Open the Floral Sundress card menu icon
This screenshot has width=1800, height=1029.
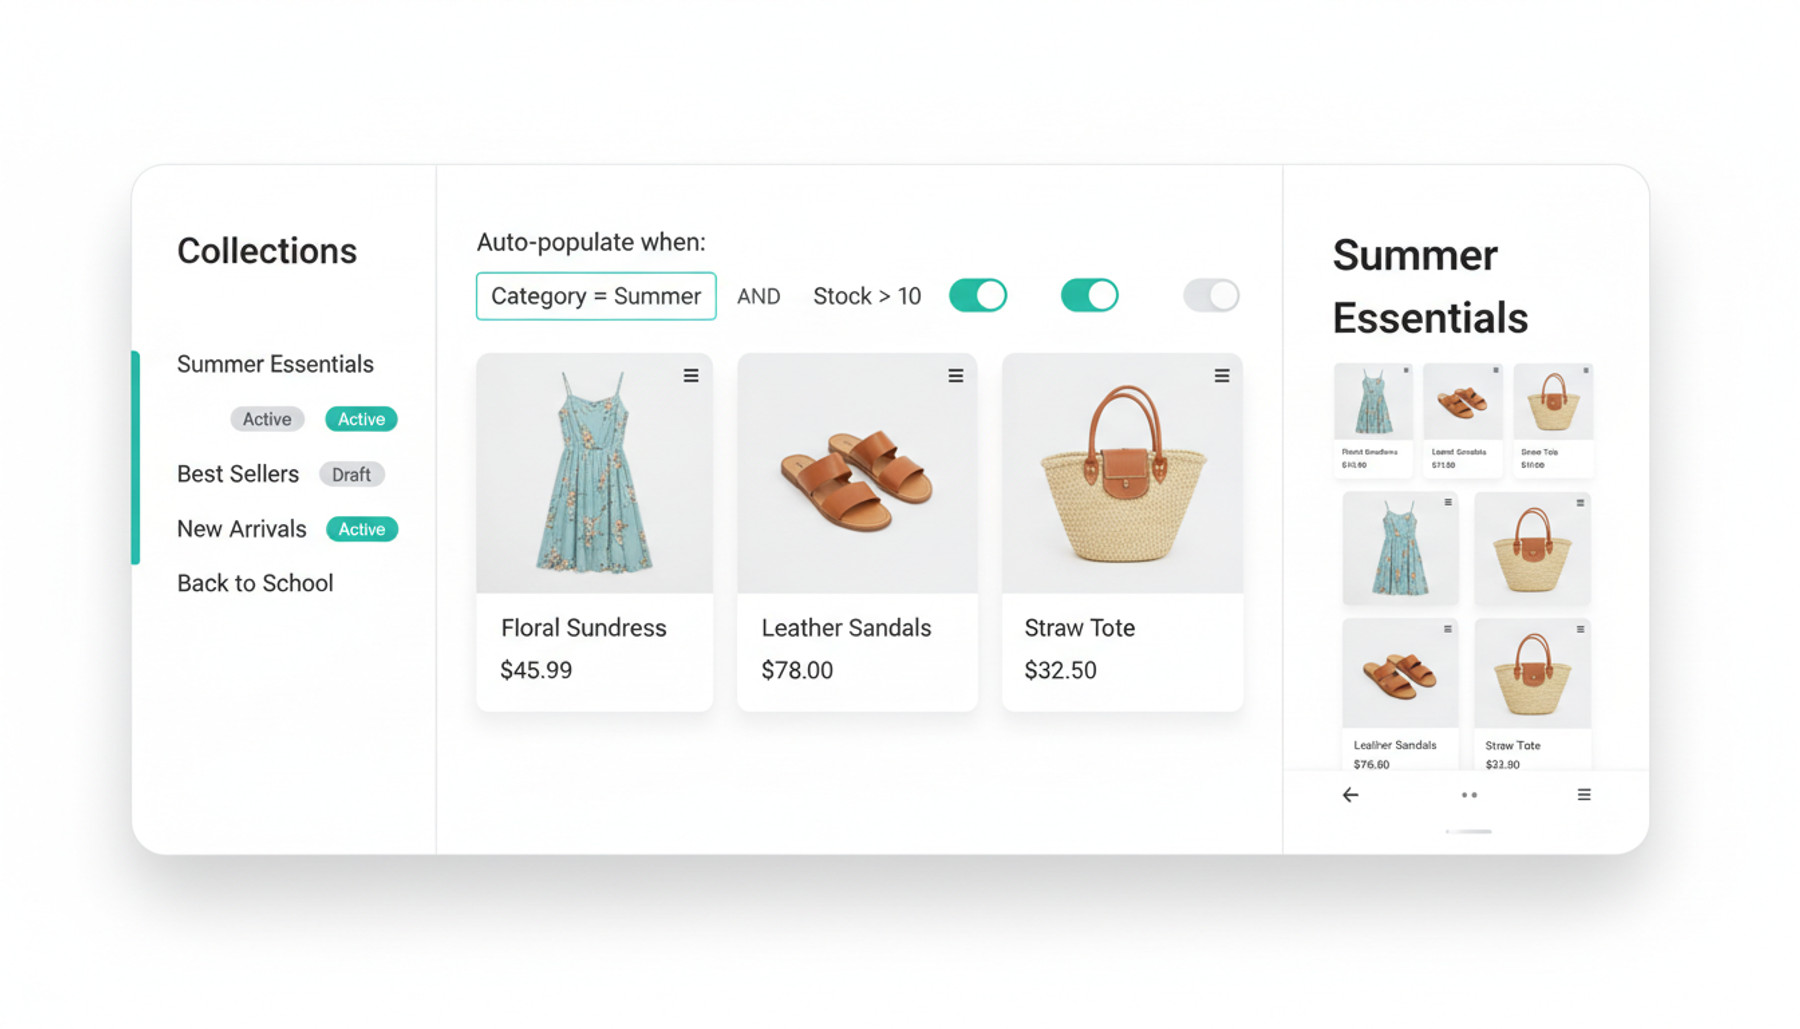click(691, 376)
